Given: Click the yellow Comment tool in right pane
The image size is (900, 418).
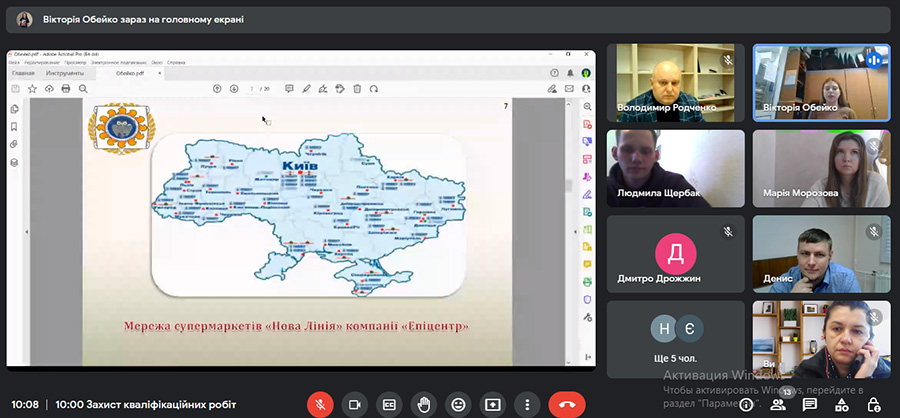Looking at the screenshot, I should pyautogui.click(x=587, y=264).
